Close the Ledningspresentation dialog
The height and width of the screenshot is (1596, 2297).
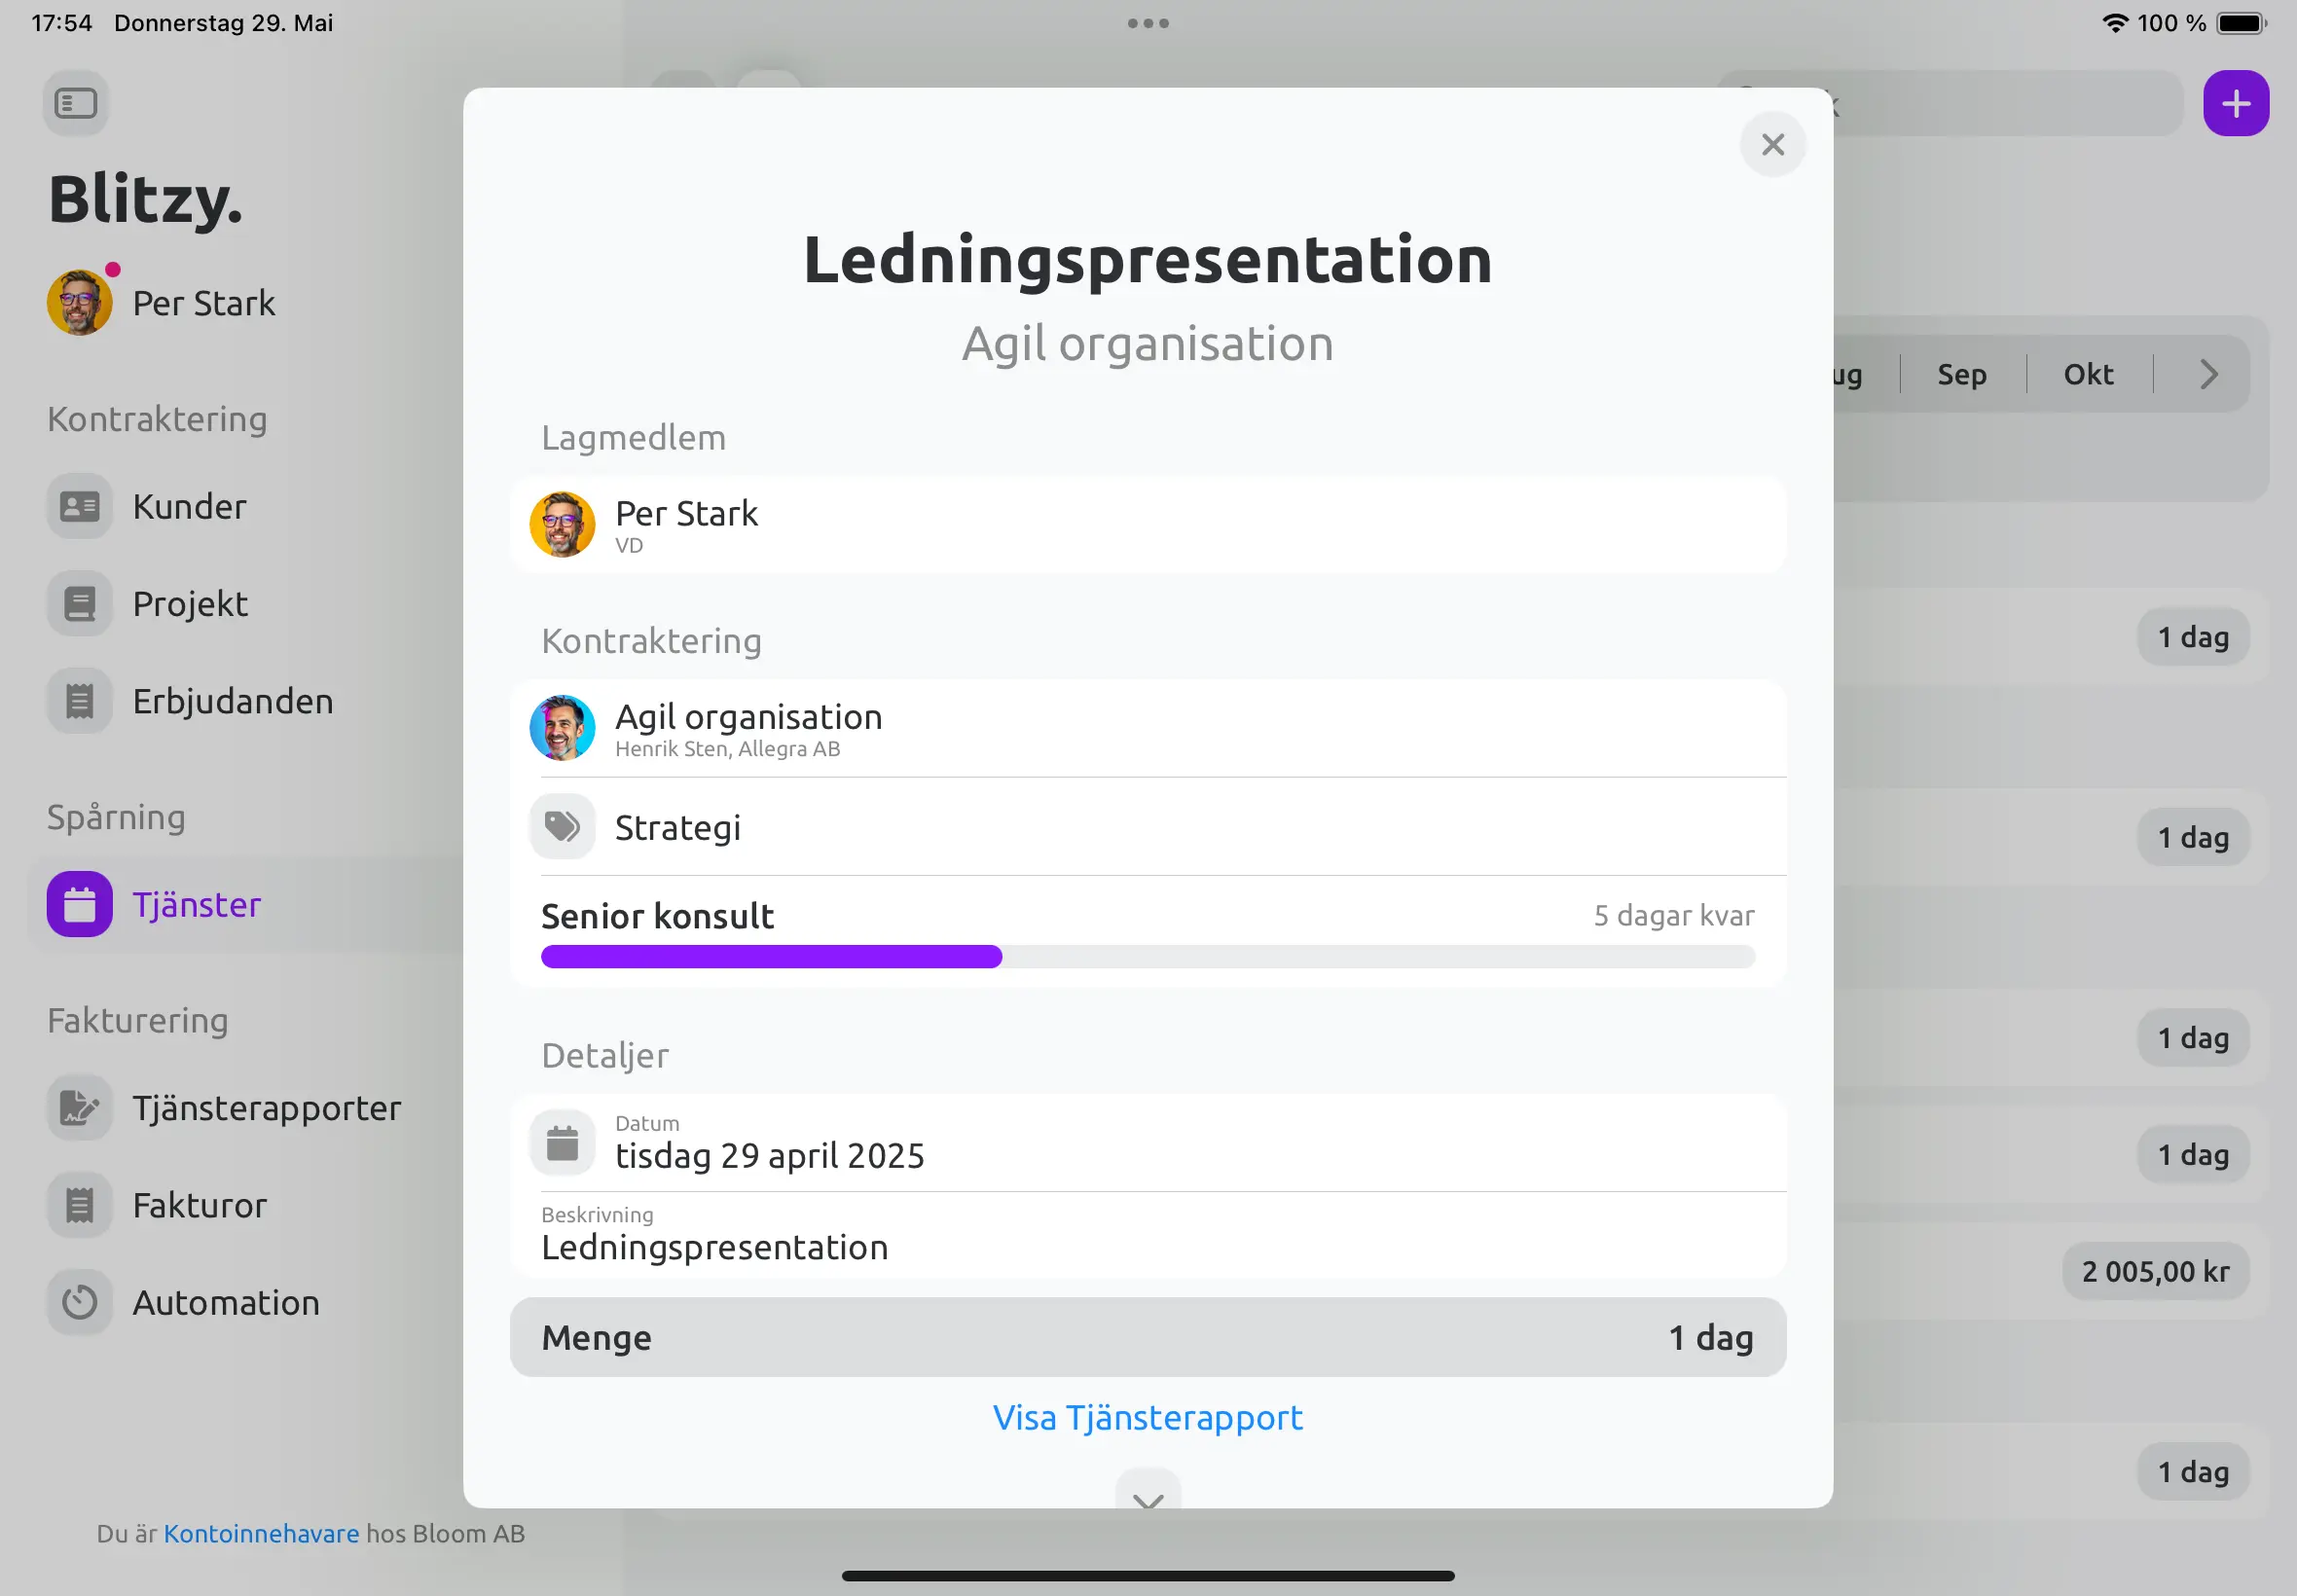pyautogui.click(x=1772, y=144)
